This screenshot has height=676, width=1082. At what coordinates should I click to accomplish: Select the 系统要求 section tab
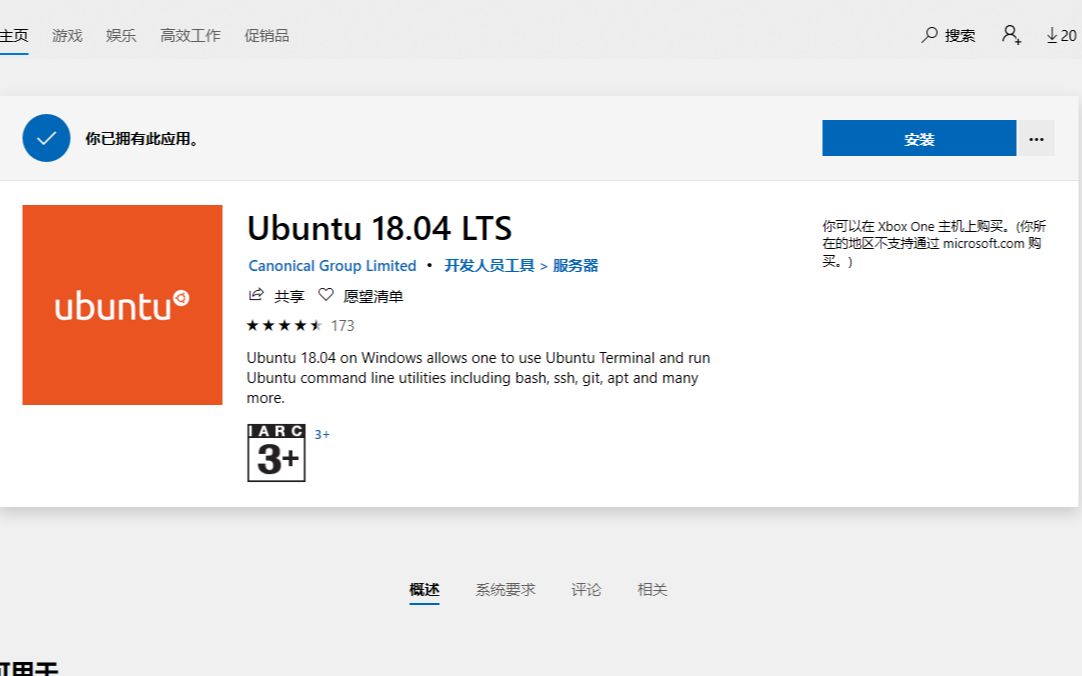click(x=505, y=590)
